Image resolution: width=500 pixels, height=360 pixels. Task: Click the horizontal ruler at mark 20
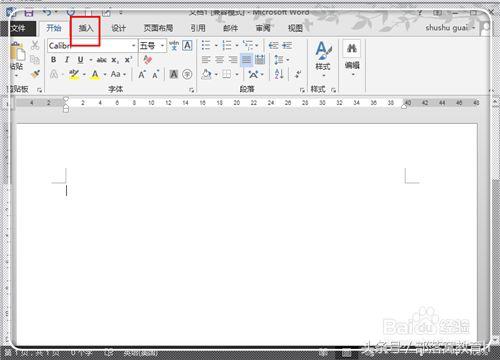tap(237, 103)
